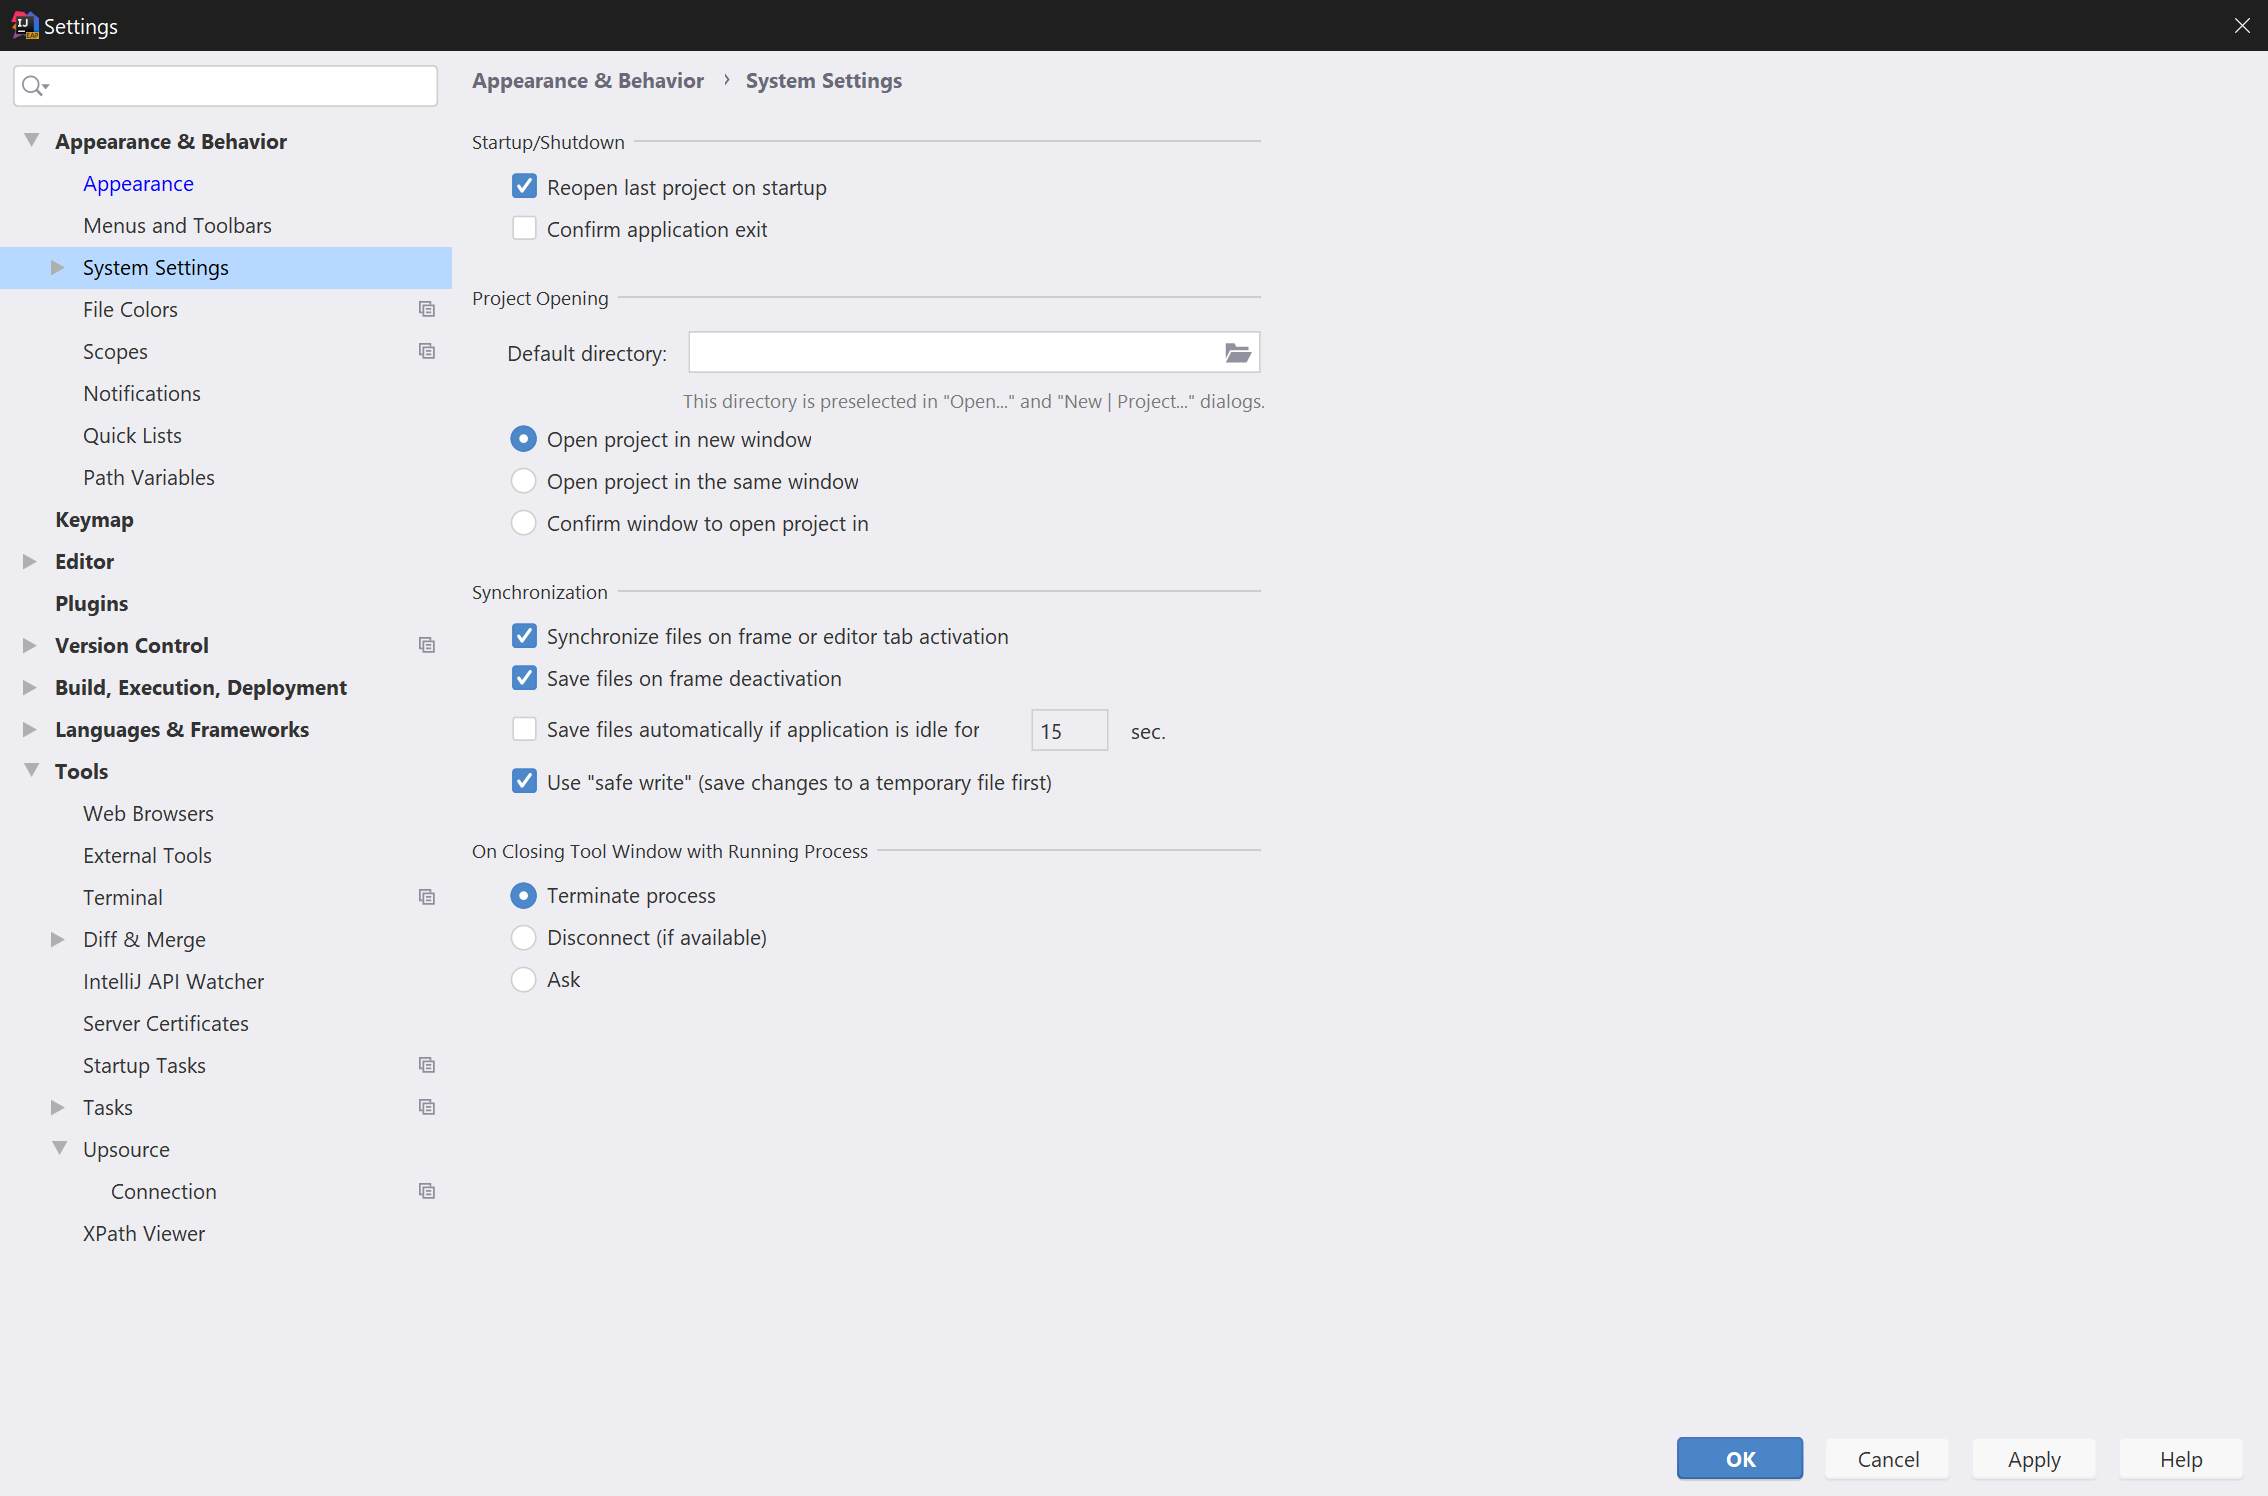Click the Apply button

coord(2033,1459)
